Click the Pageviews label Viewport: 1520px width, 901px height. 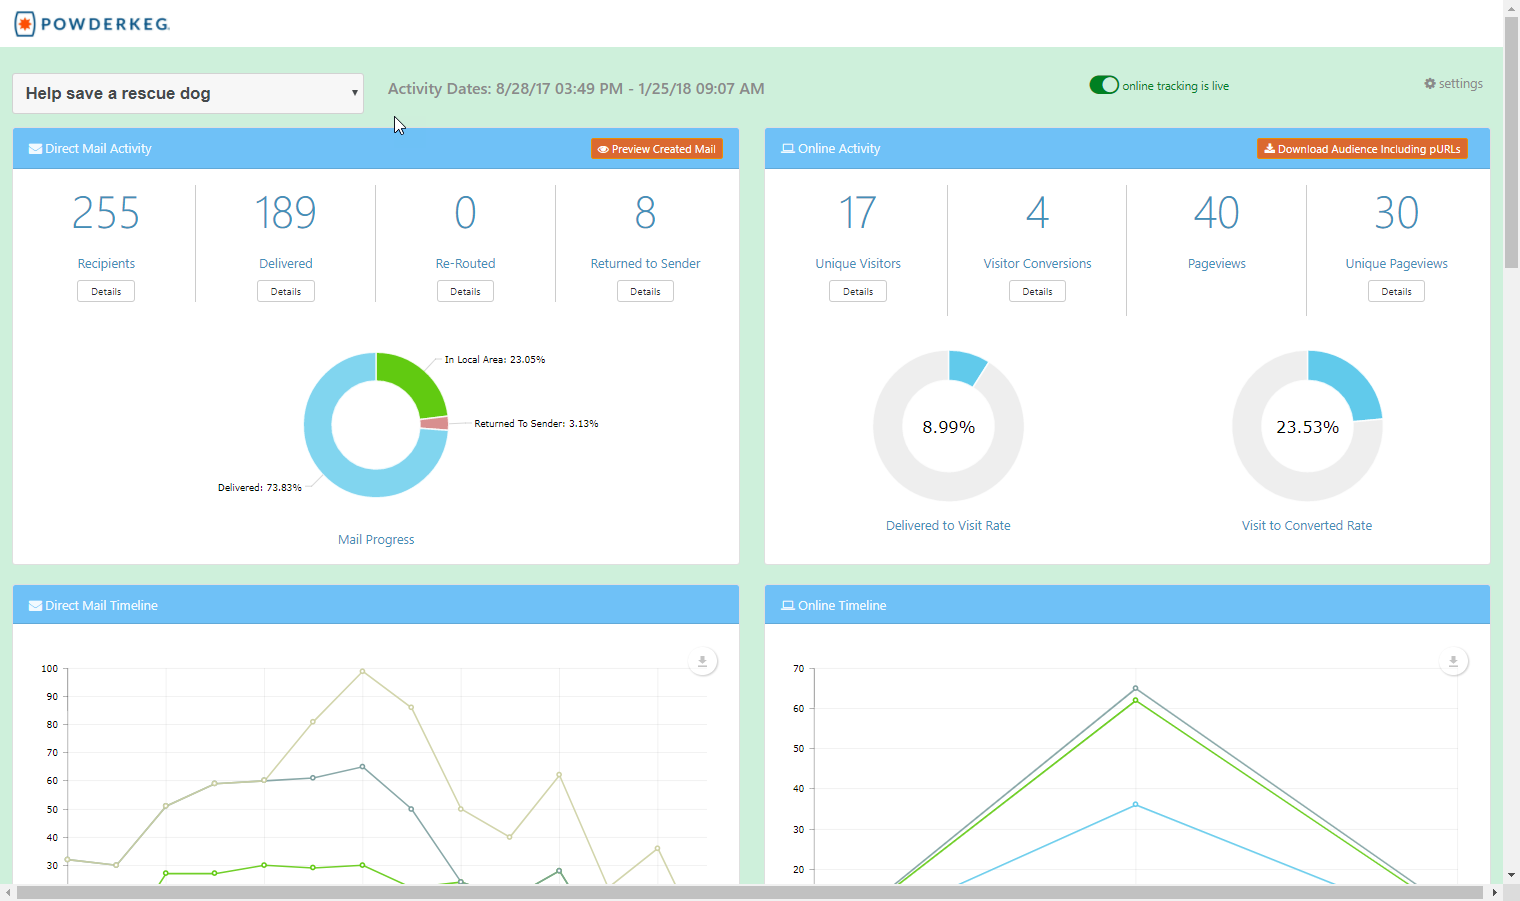tap(1217, 263)
